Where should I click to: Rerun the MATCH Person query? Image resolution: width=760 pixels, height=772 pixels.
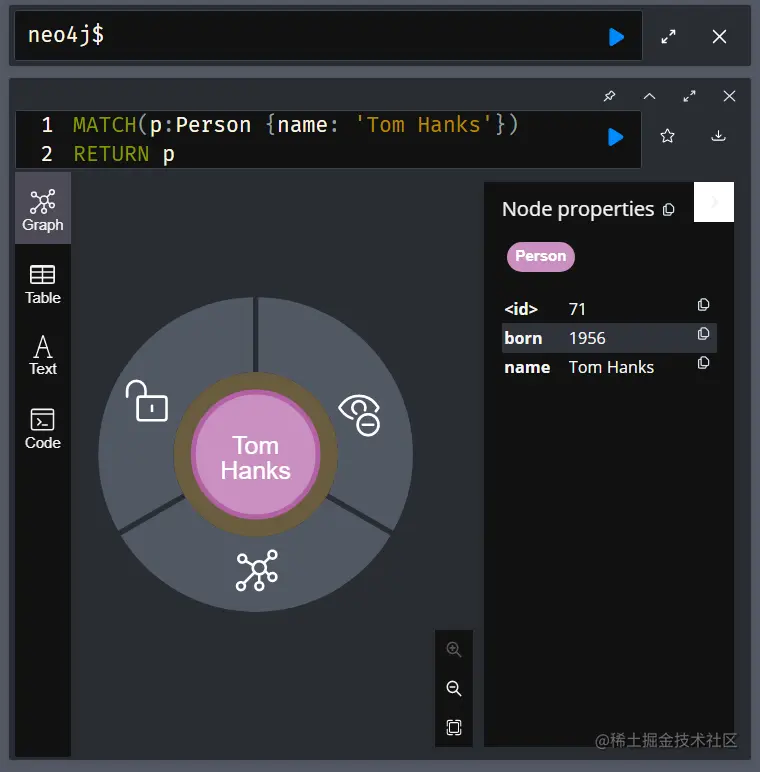[615, 137]
